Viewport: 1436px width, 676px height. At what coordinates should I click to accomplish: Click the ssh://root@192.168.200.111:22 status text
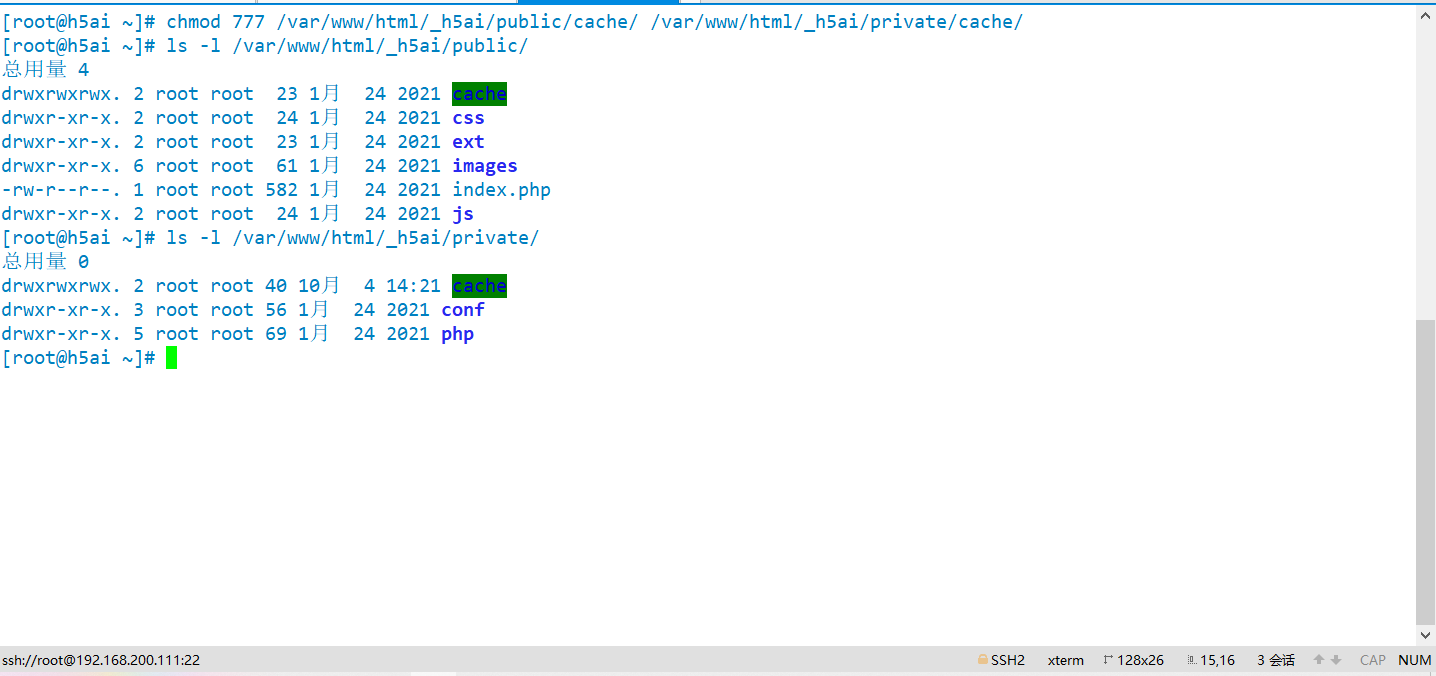tap(101, 660)
